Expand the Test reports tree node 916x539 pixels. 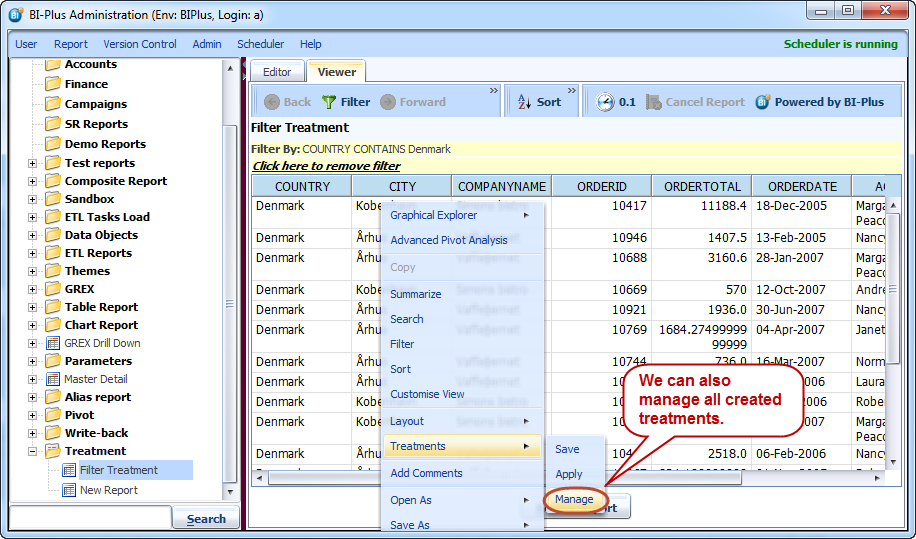(x=33, y=163)
